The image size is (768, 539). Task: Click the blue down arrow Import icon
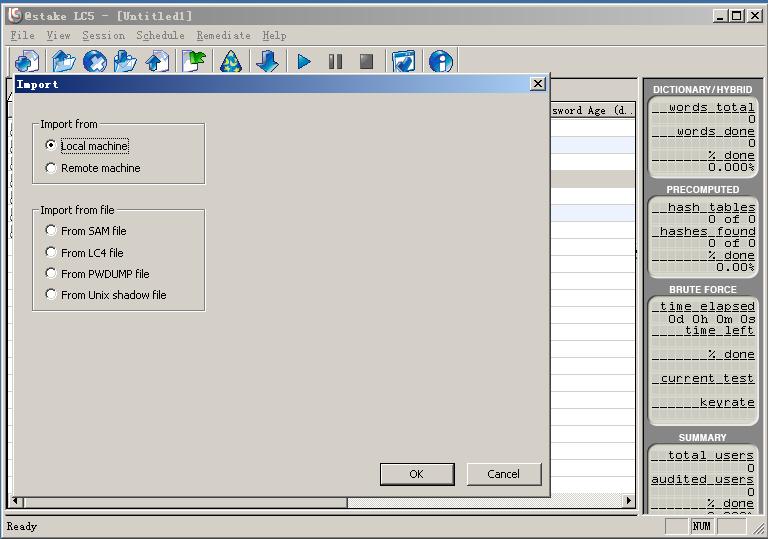tap(267, 62)
